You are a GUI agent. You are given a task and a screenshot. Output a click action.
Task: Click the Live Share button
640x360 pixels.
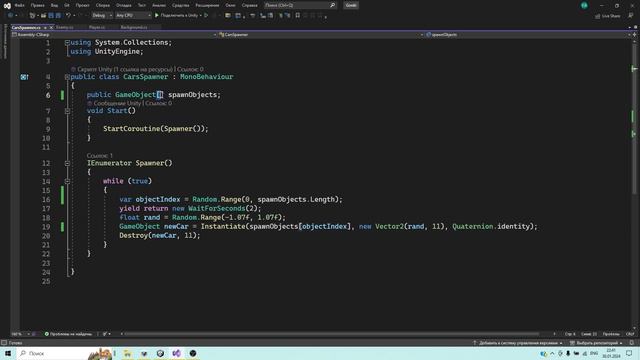click(x=607, y=16)
